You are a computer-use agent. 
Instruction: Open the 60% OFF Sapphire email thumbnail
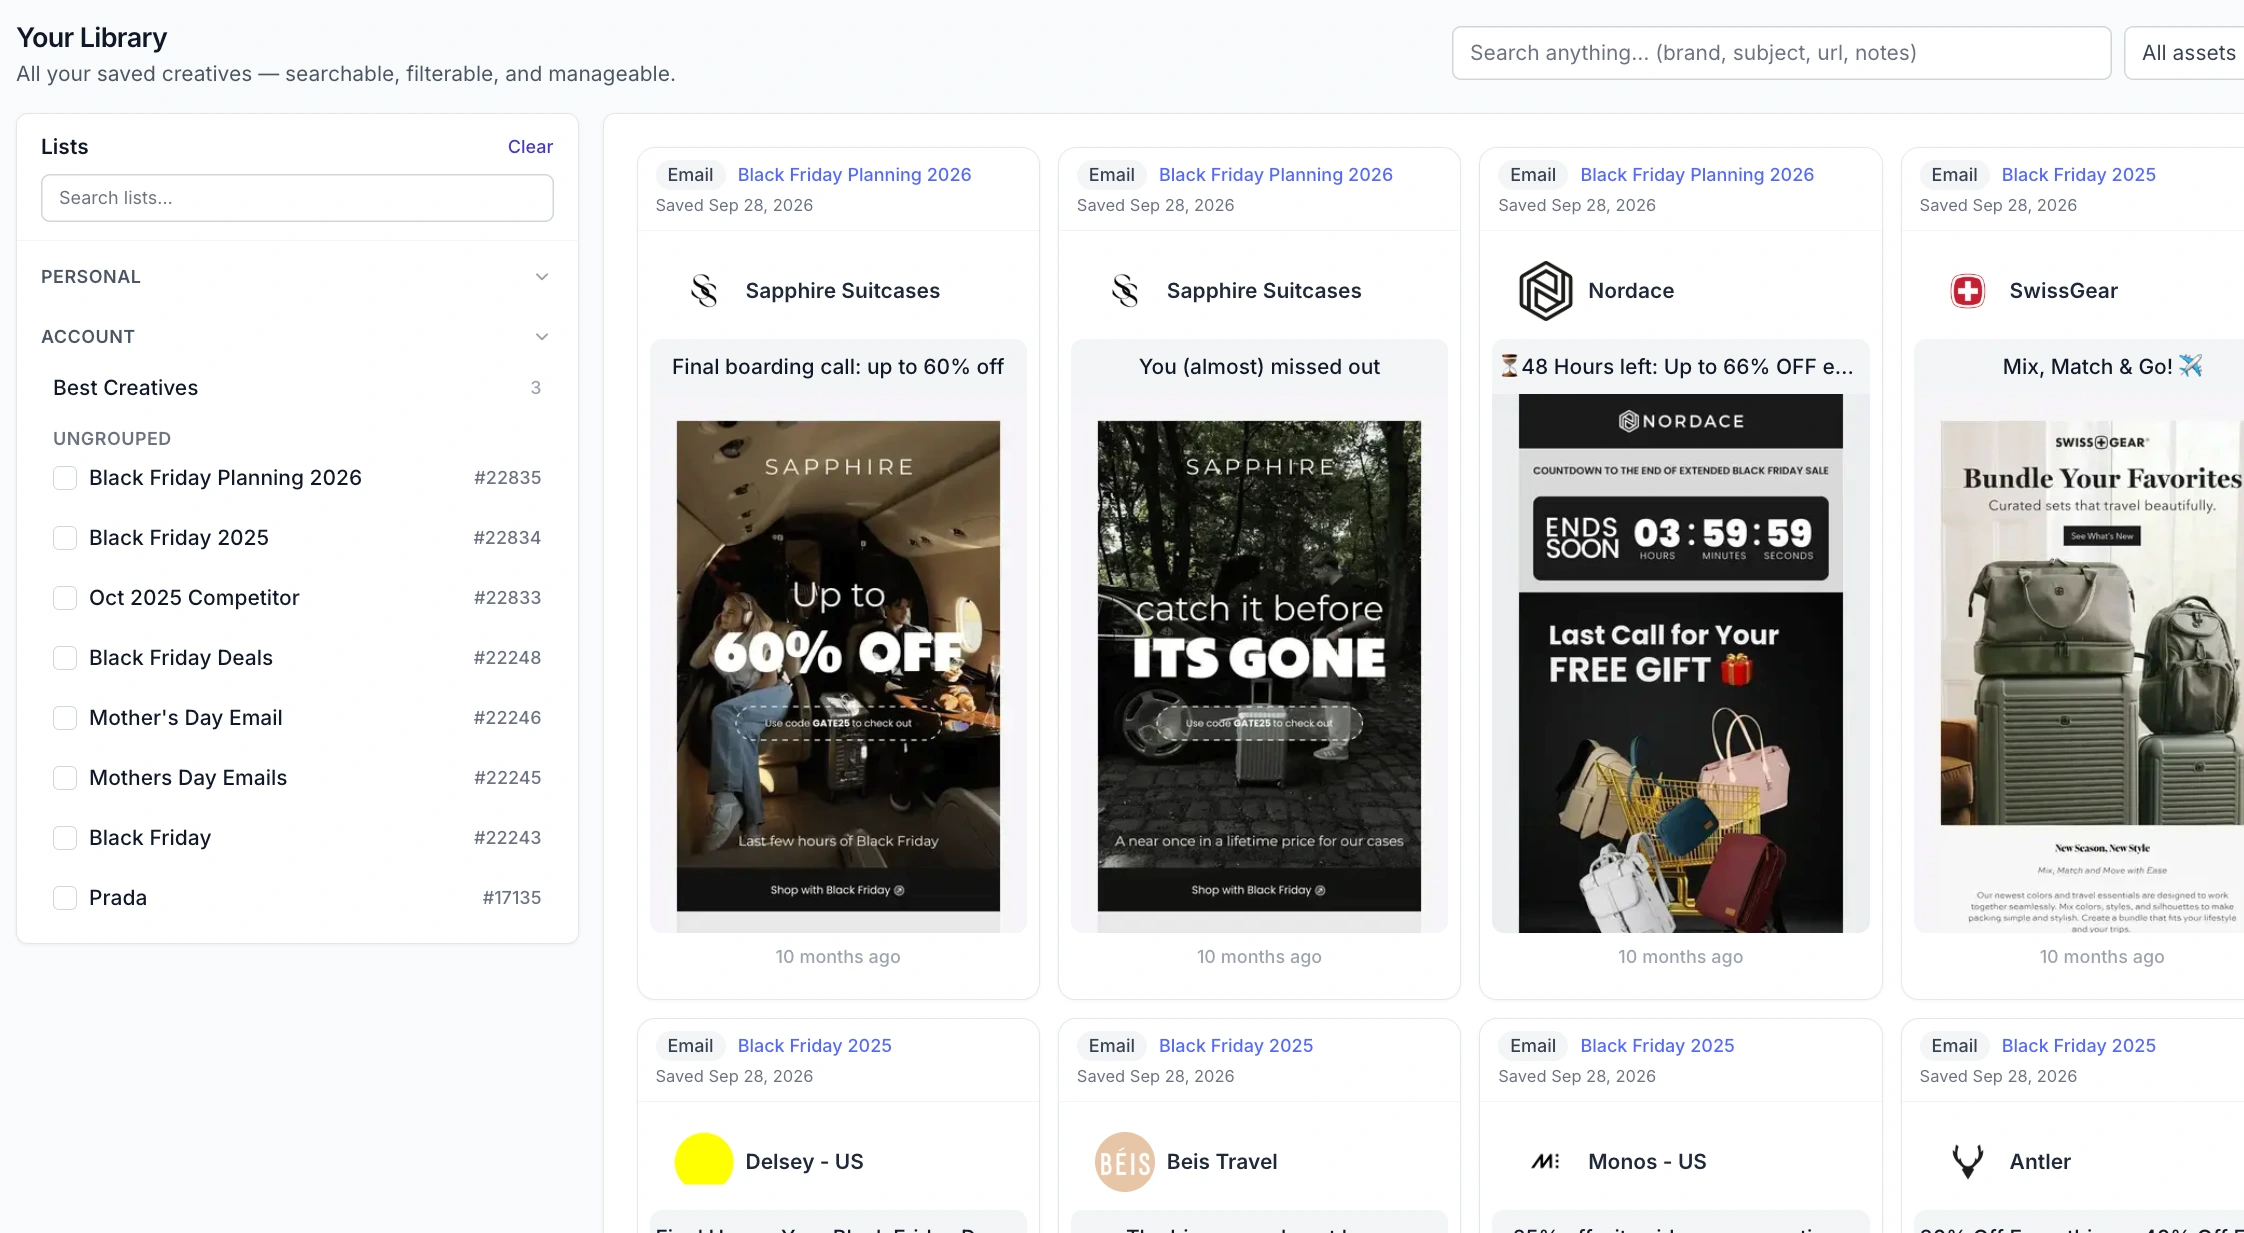coord(838,665)
